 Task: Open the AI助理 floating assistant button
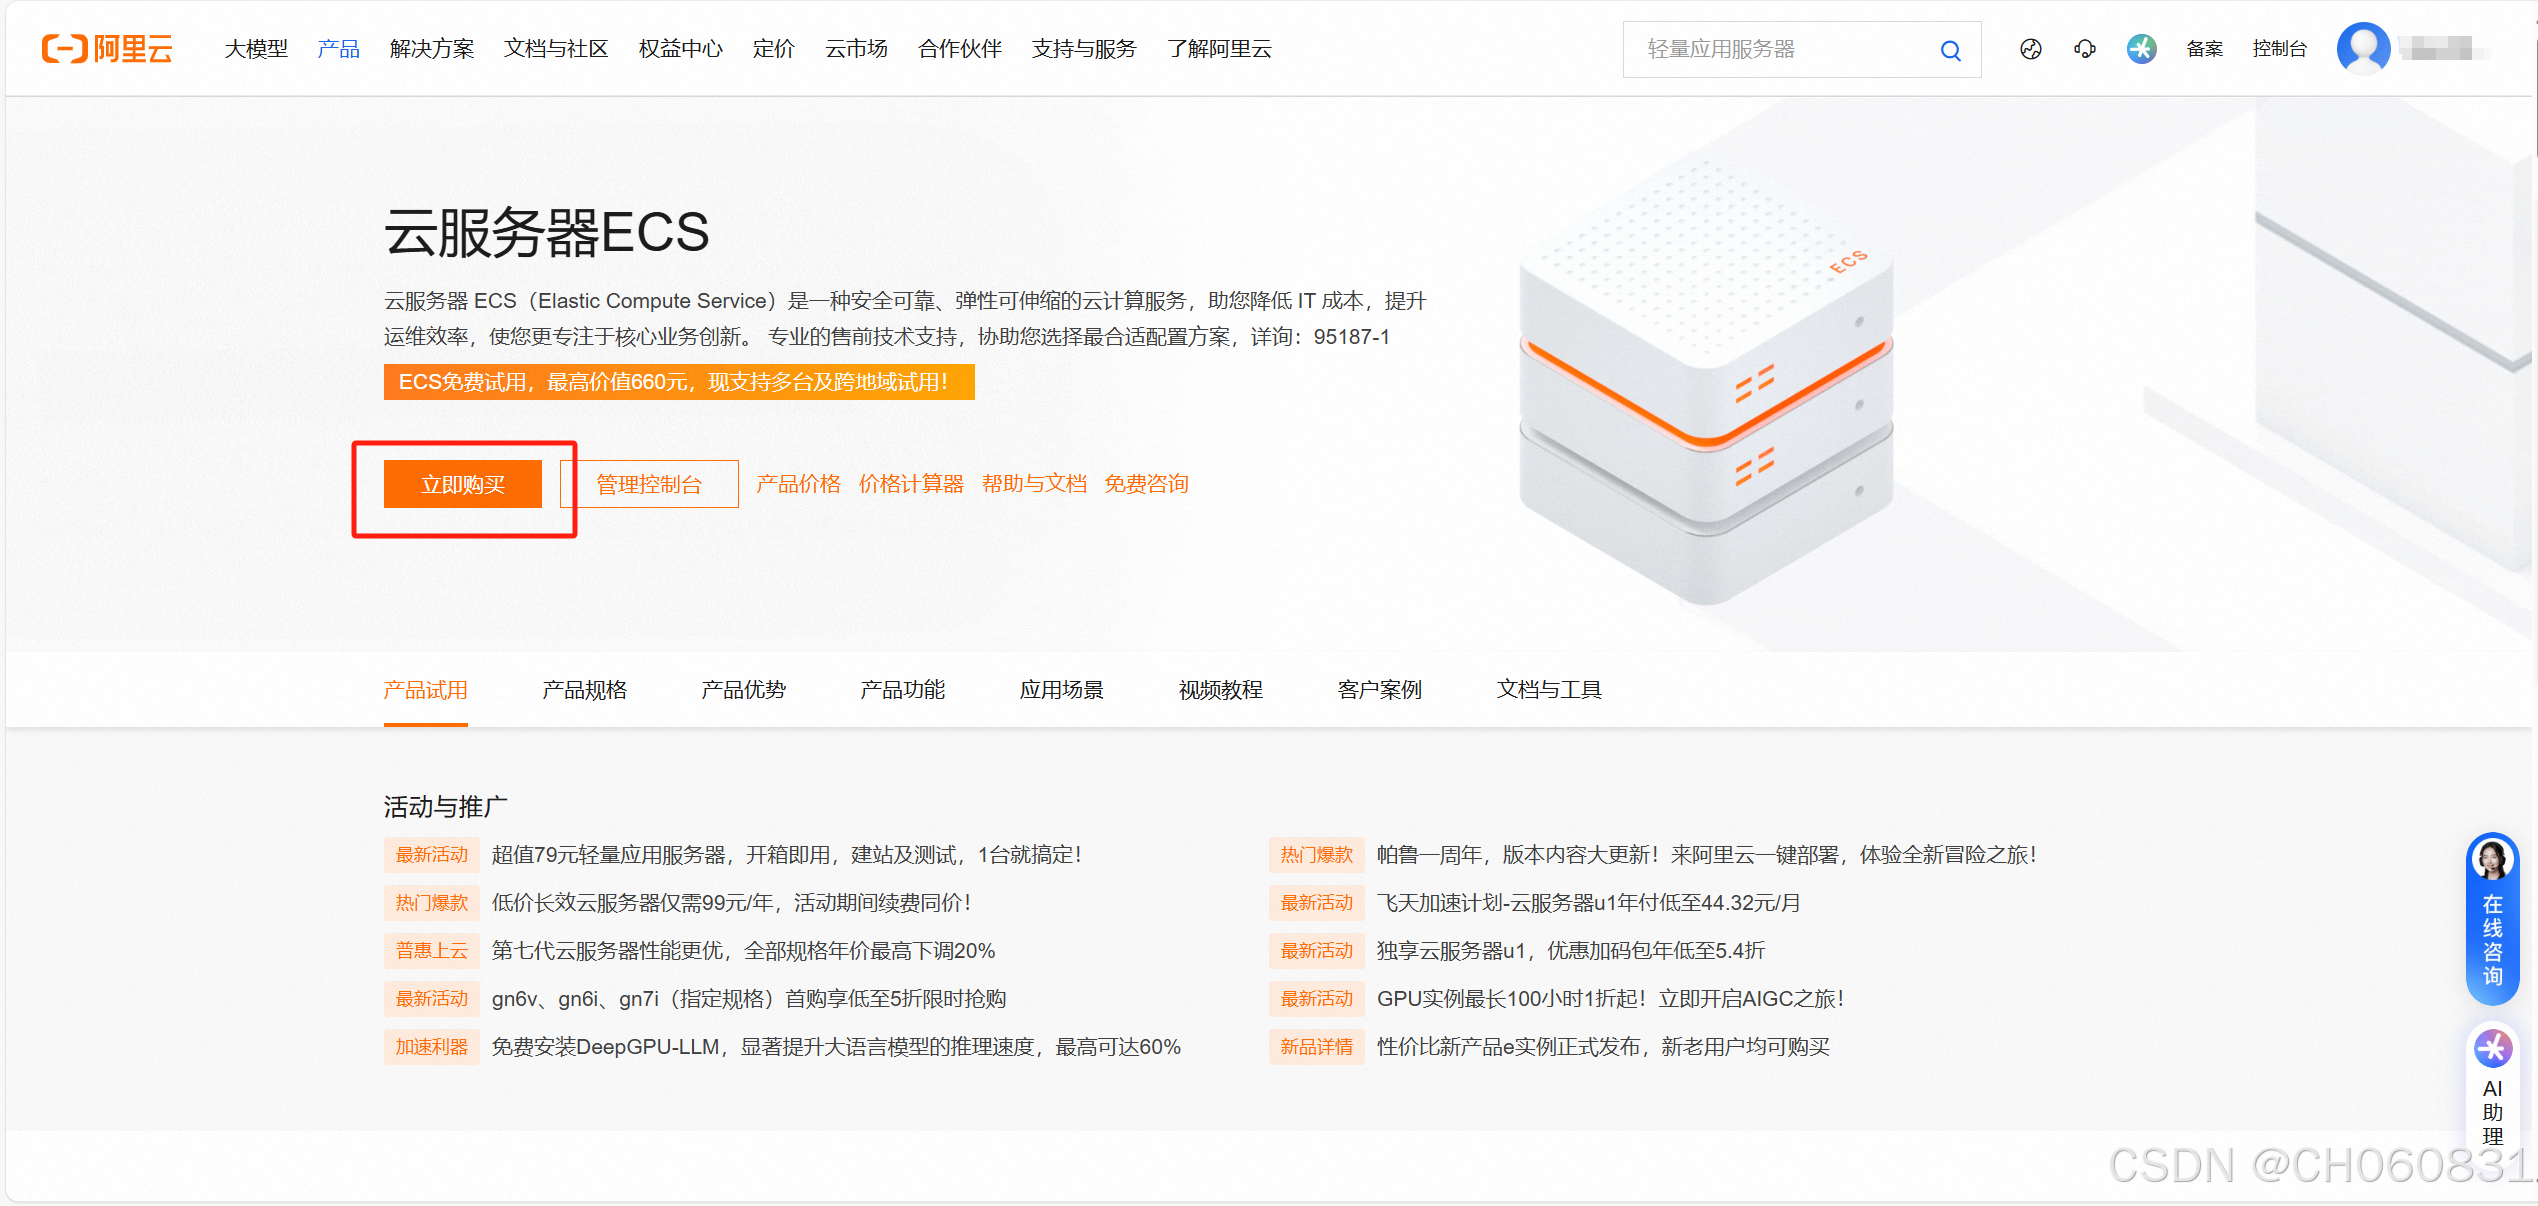[2492, 1088]
